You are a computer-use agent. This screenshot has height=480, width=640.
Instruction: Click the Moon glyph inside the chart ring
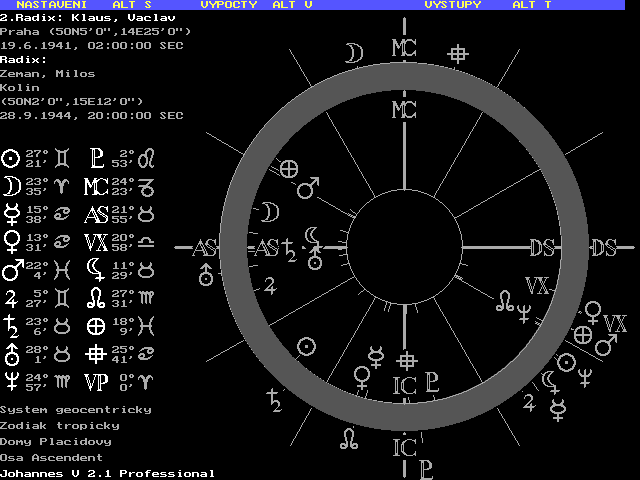pos(270,212)
